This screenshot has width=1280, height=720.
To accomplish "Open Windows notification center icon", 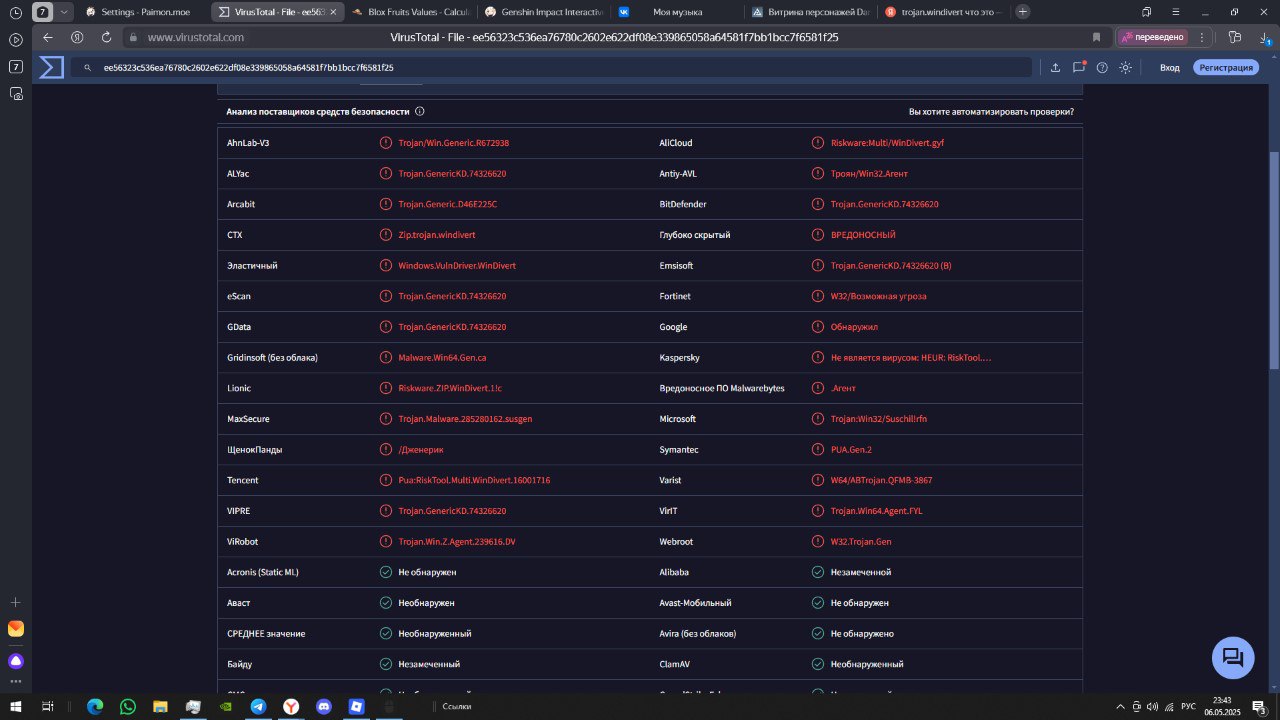I will coord(1259,706).
